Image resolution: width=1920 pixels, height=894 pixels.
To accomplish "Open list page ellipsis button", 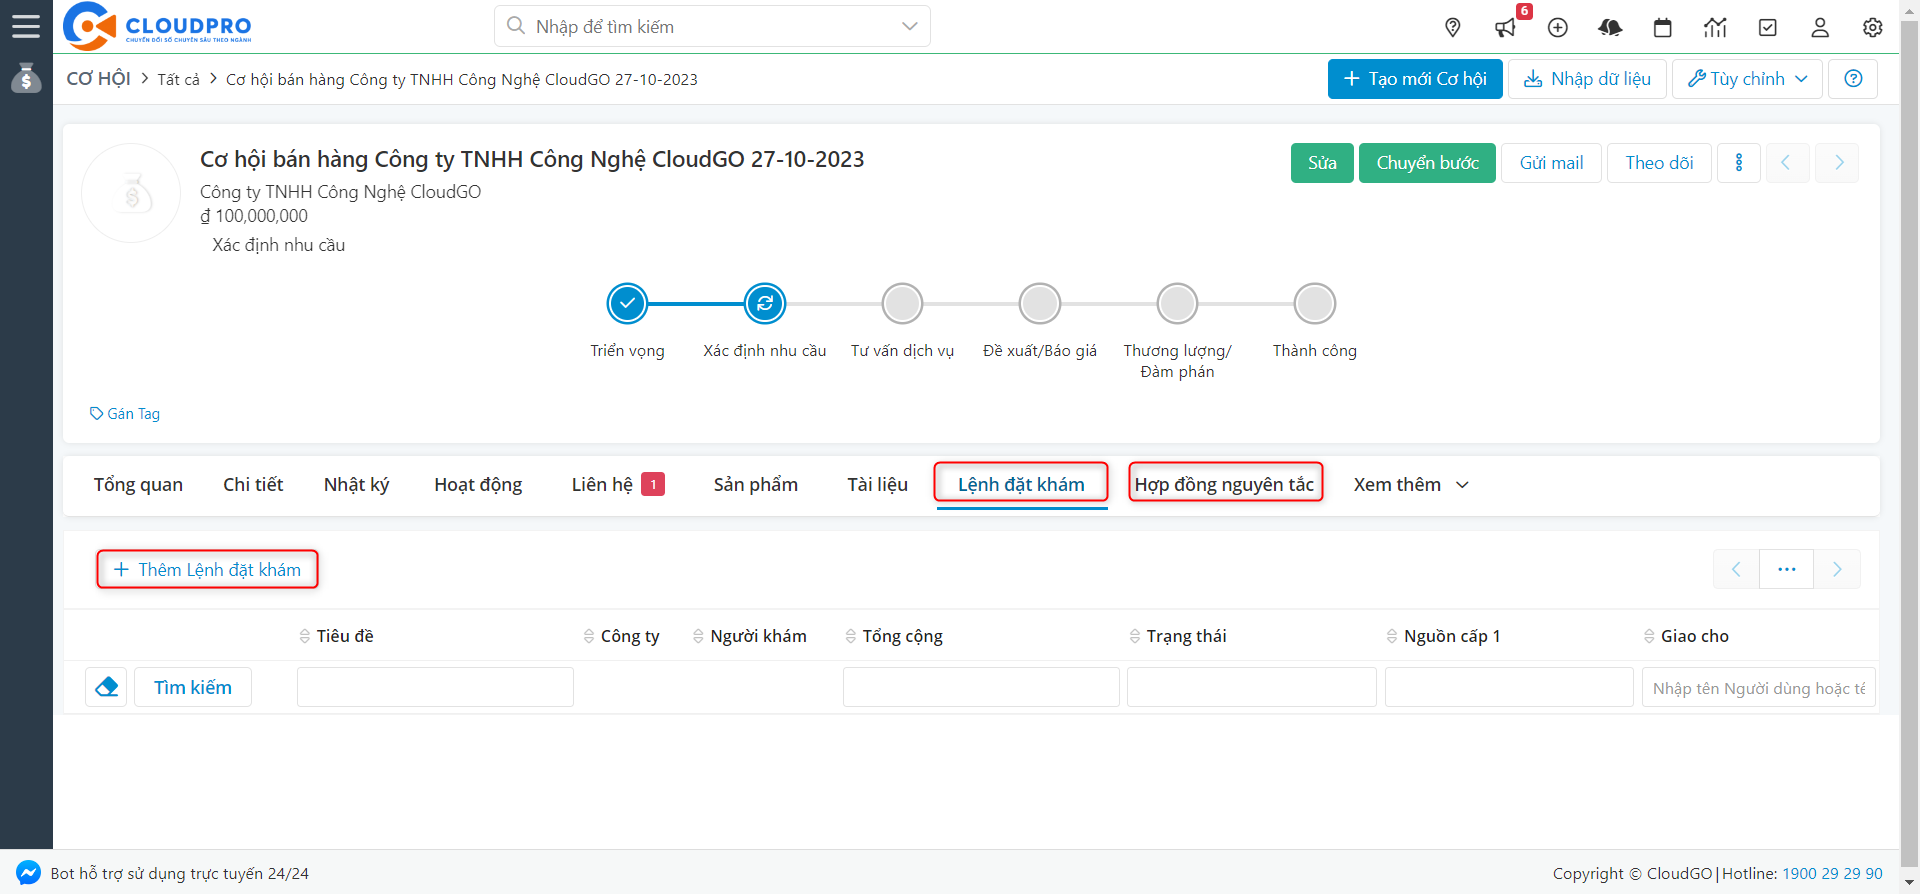I will tap(1787, 569).
